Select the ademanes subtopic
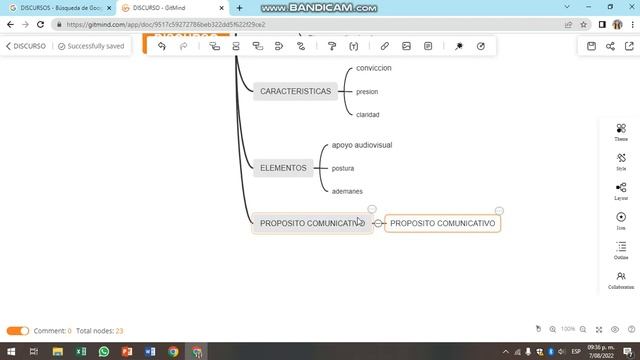640x360 pixels. [347, 191]
